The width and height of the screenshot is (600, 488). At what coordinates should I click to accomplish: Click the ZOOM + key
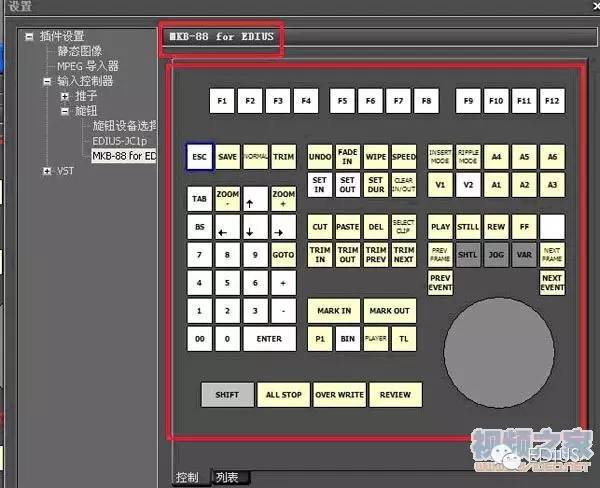pos(284,199)
